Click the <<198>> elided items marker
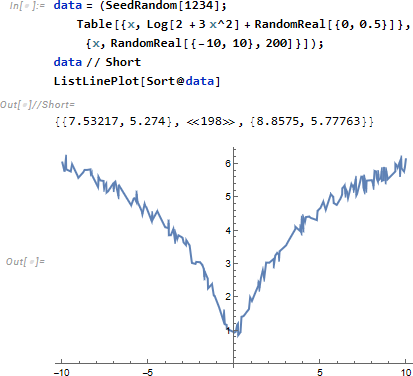Screen dimensions: 413x376 [210, 121]
